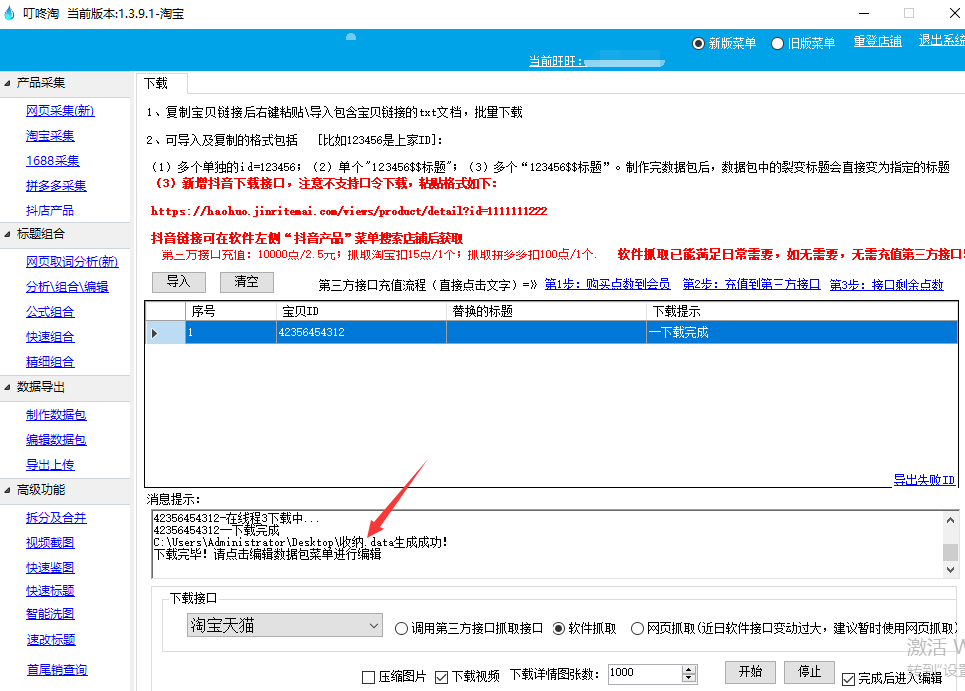The height and width of the screenshot is (691, 965).
Task: Select the 旧版菜单 radio button
Action: (x=777, y=44)
